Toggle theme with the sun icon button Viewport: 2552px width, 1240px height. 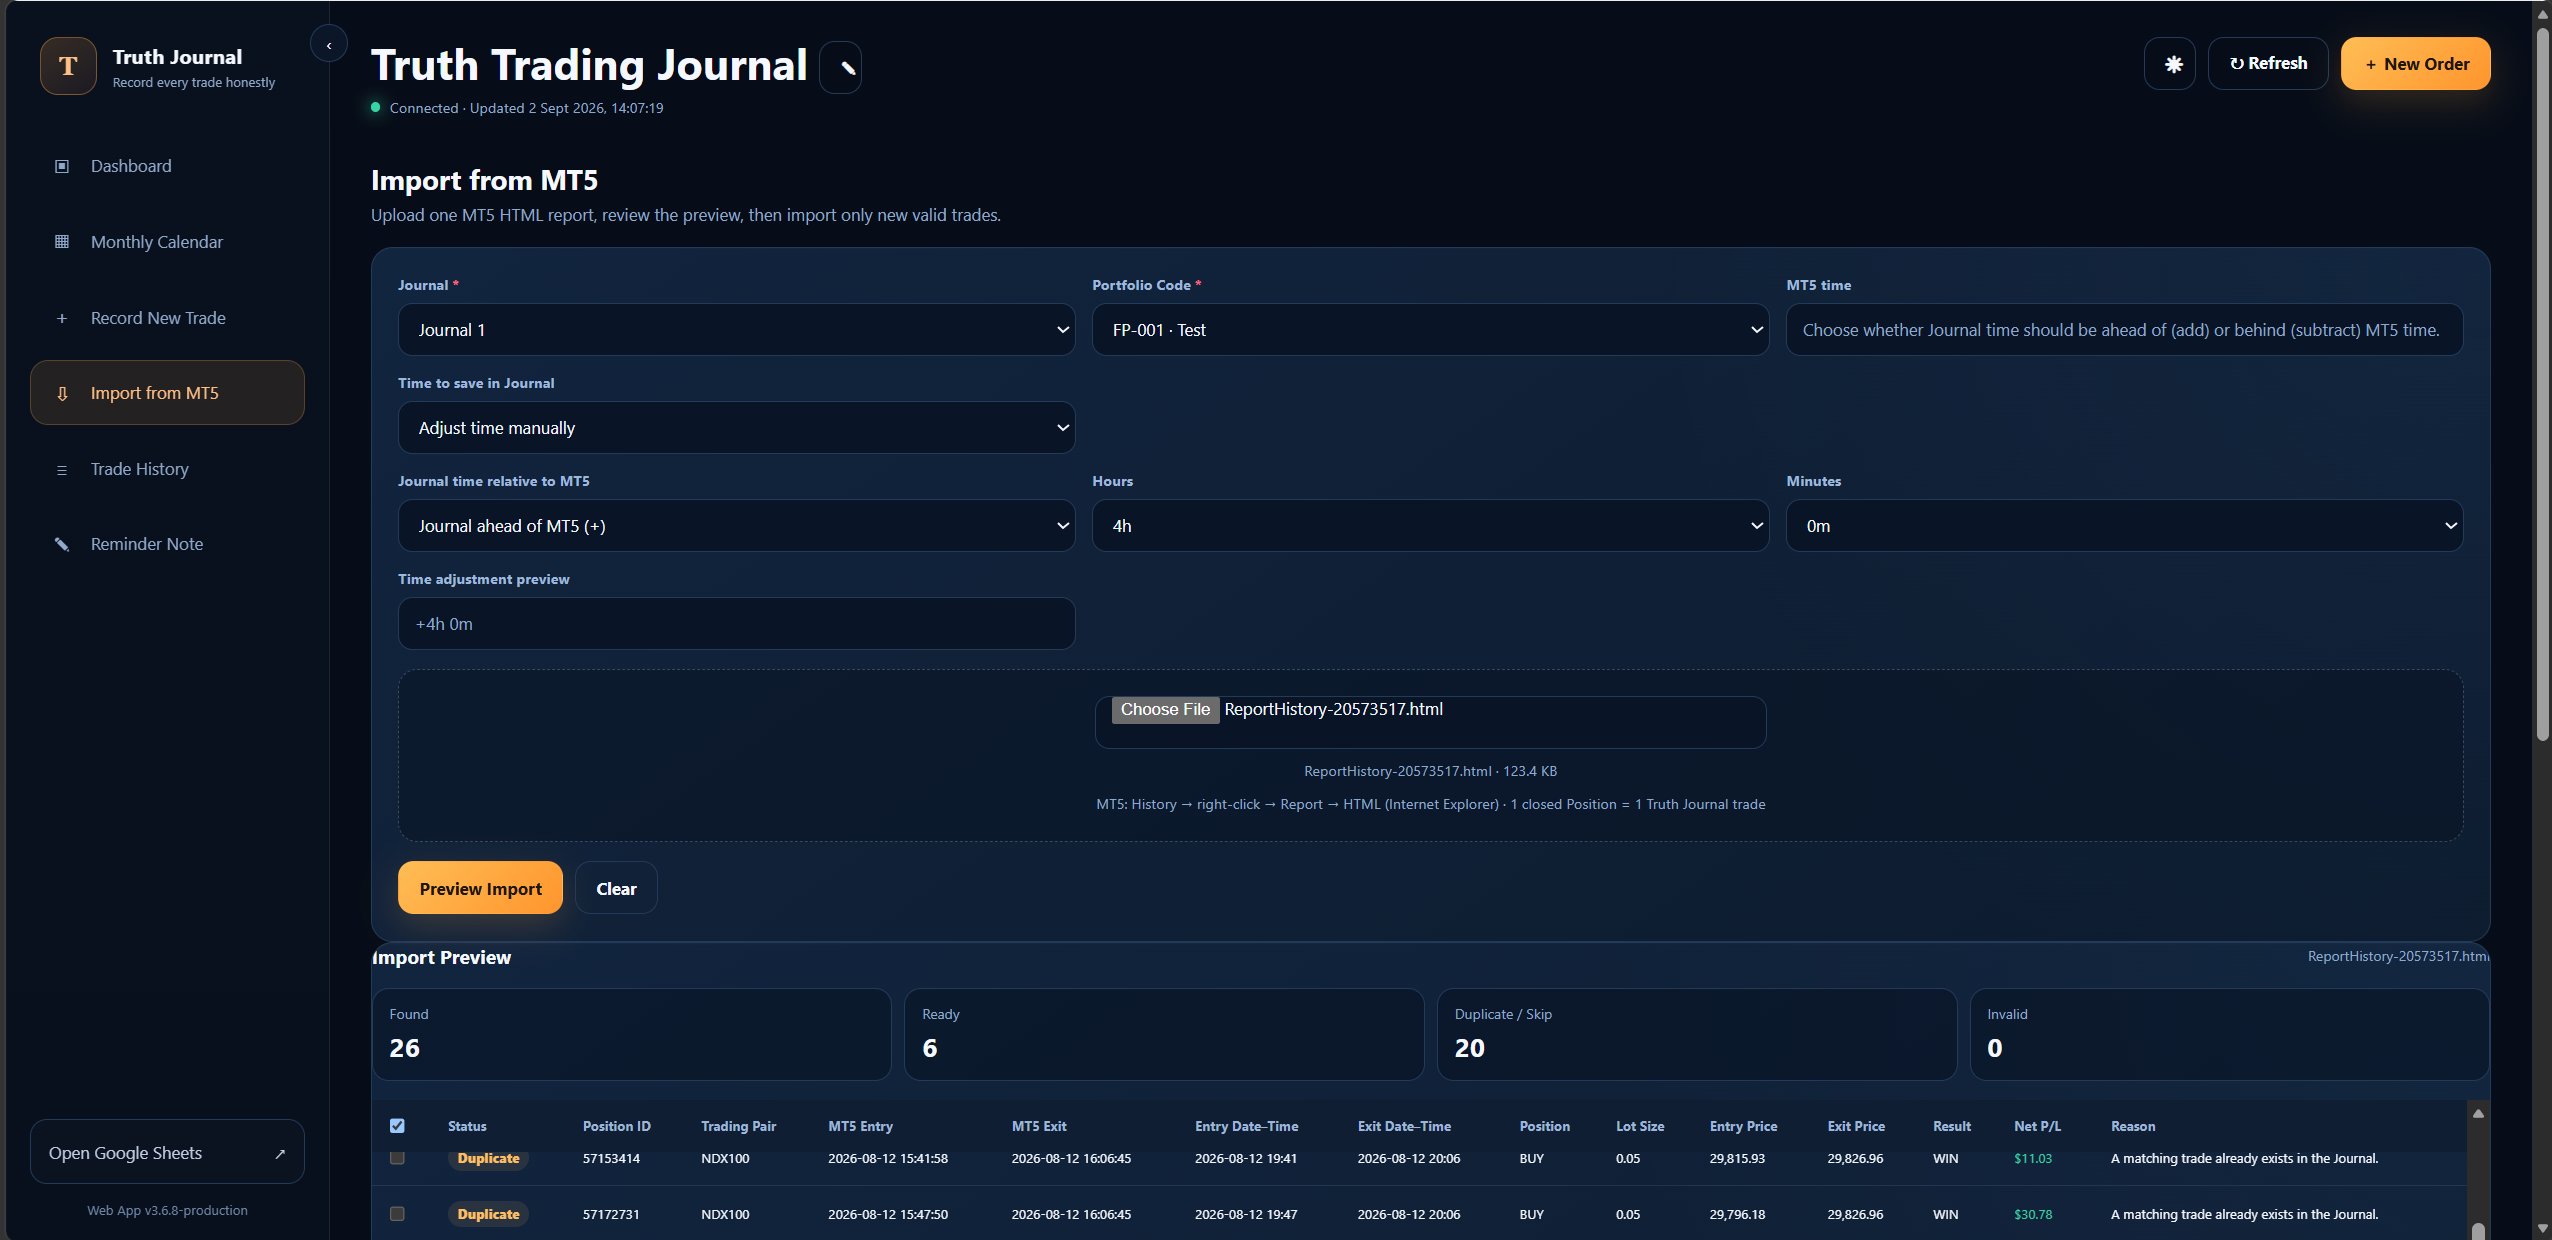[x=2170, y=64]
